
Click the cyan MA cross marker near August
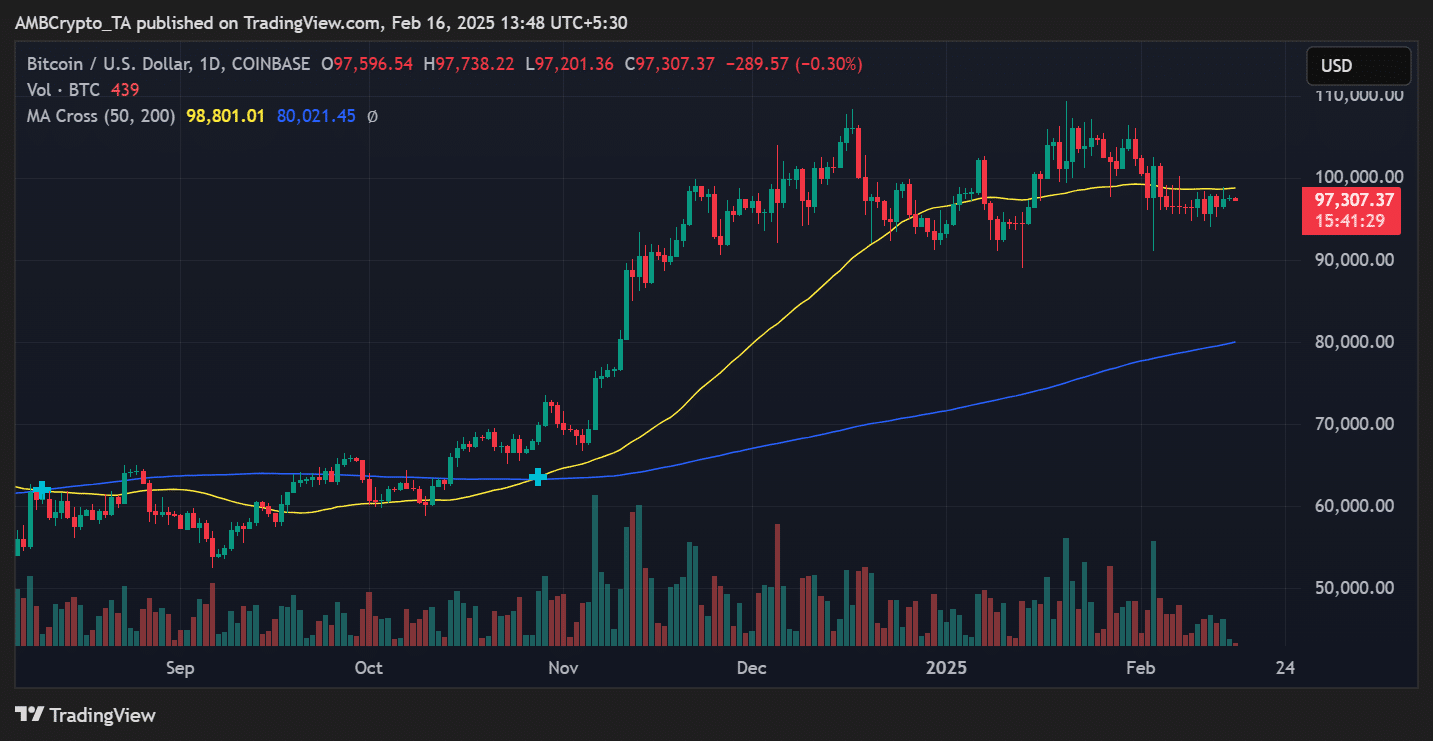(x=41, y=490)
